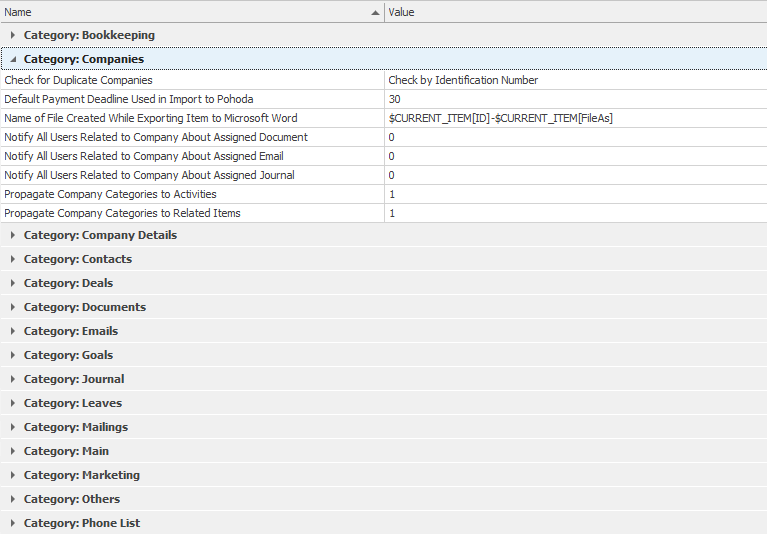Expand the Documents category arrow
767x534 pixels.
pos(13,307)
